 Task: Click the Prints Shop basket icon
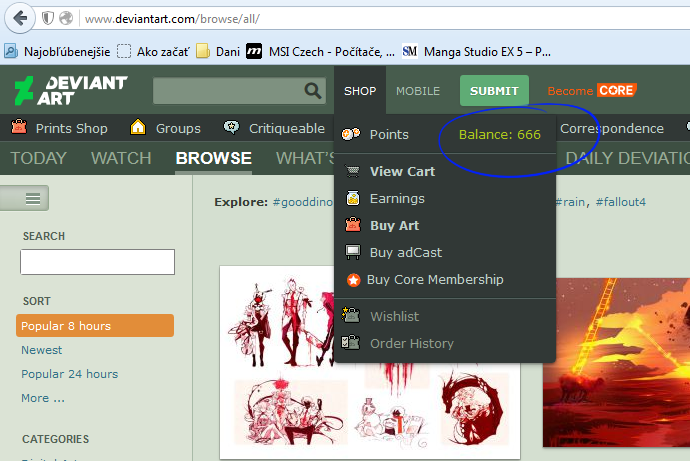pyautogui.click(x=19, y=127)
